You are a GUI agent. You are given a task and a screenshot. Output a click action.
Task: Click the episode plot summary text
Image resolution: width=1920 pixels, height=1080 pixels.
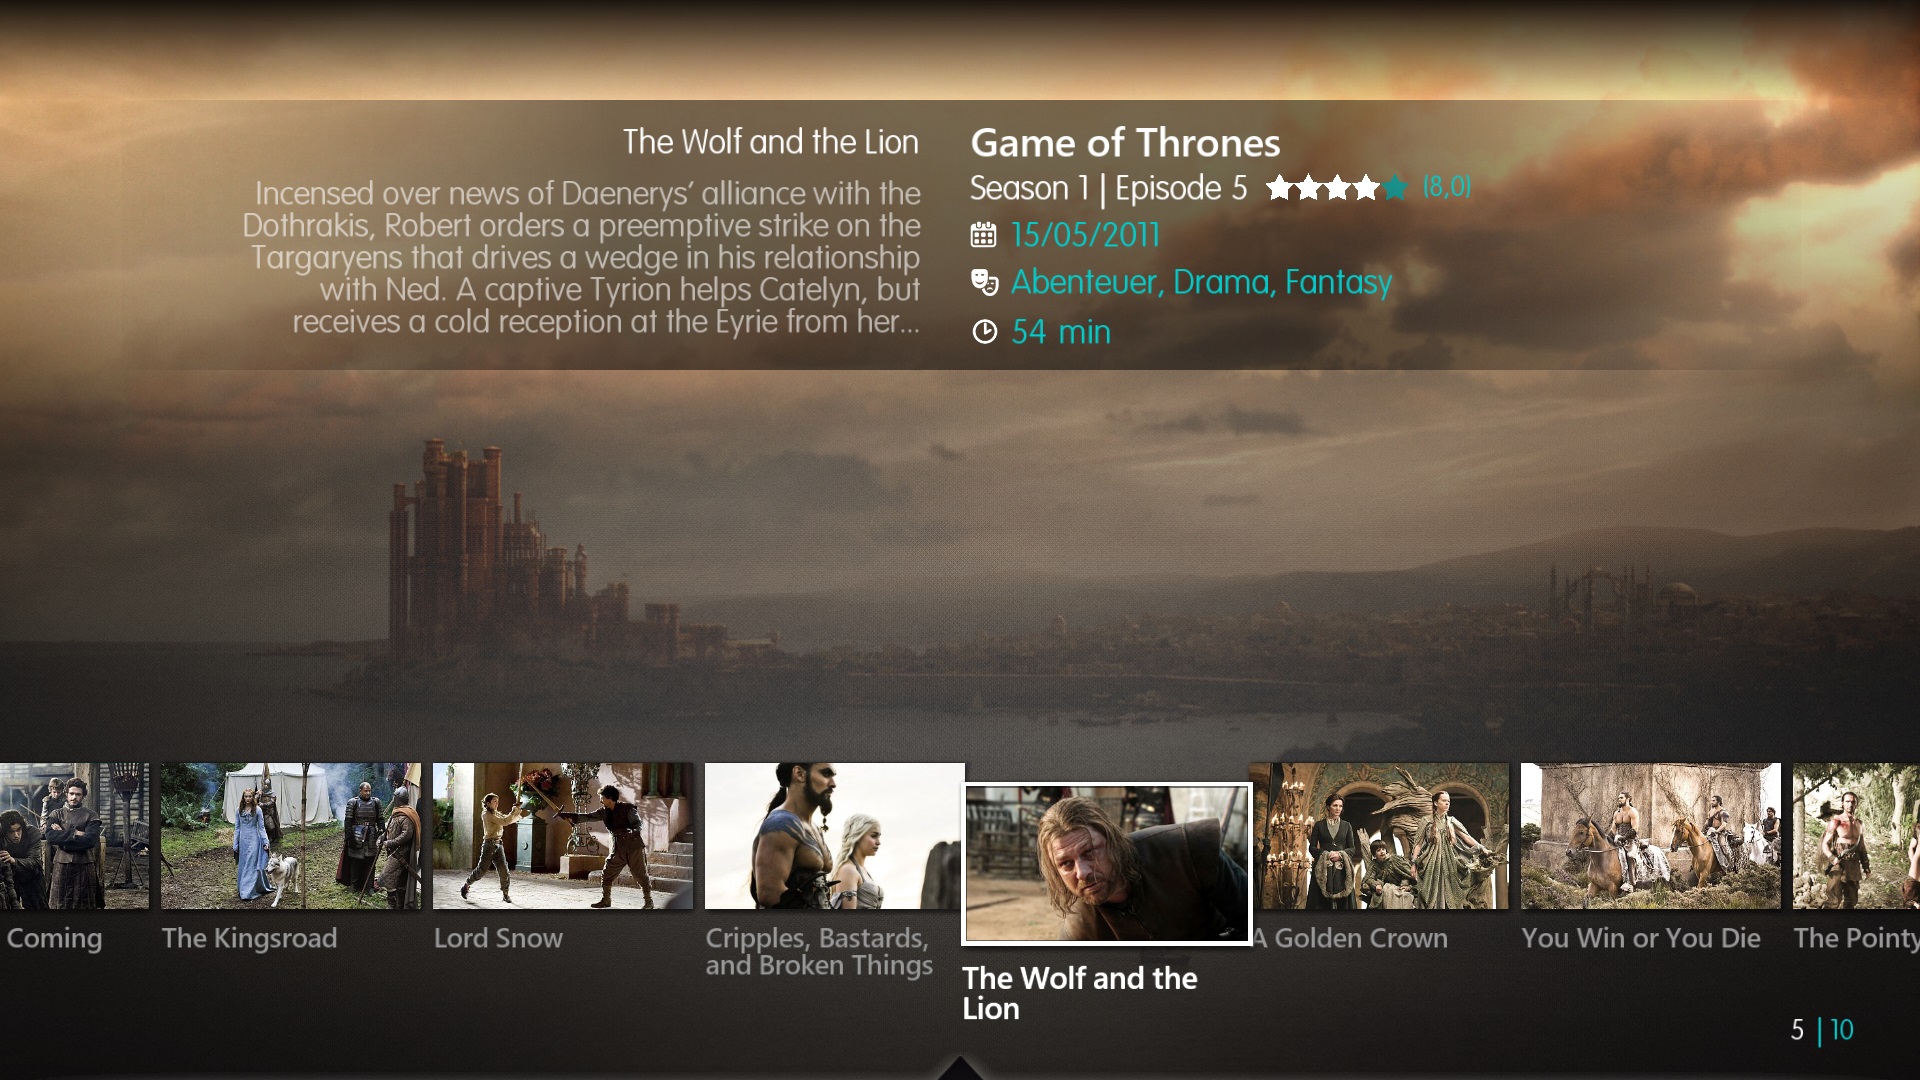pos(581,257)
